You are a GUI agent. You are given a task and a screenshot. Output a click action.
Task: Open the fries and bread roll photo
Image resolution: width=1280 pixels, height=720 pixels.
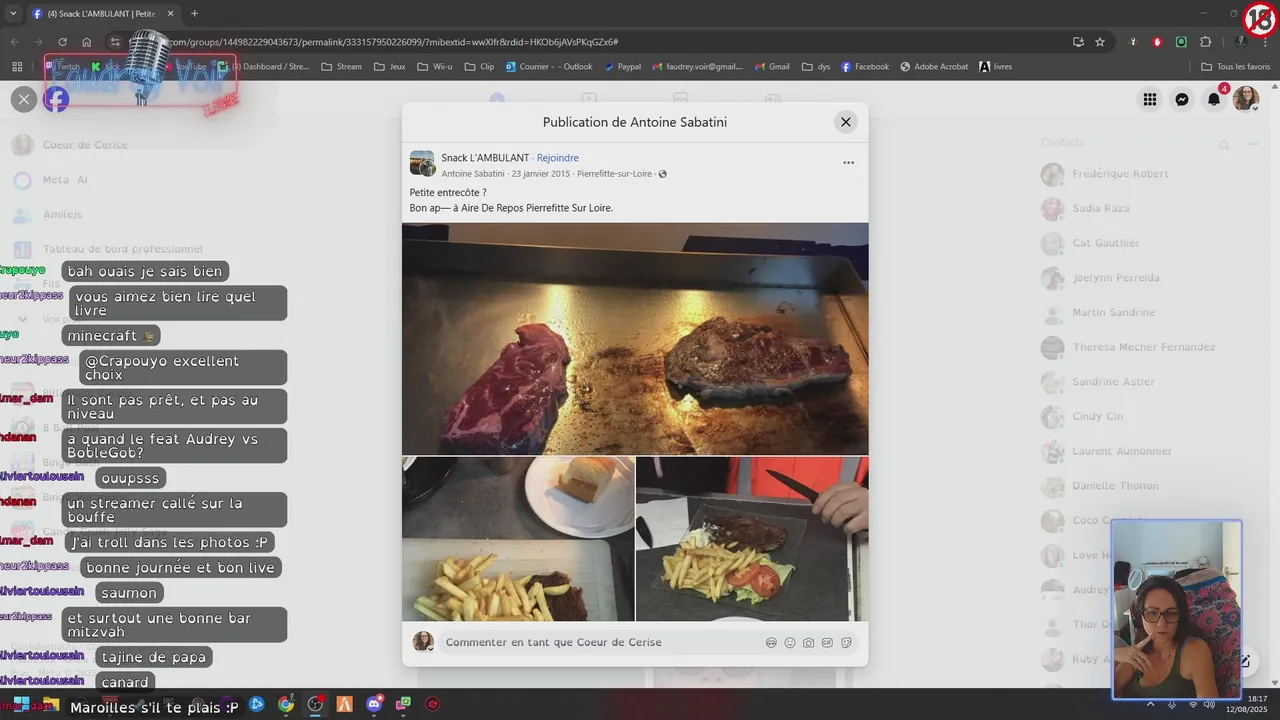point(518,539)
